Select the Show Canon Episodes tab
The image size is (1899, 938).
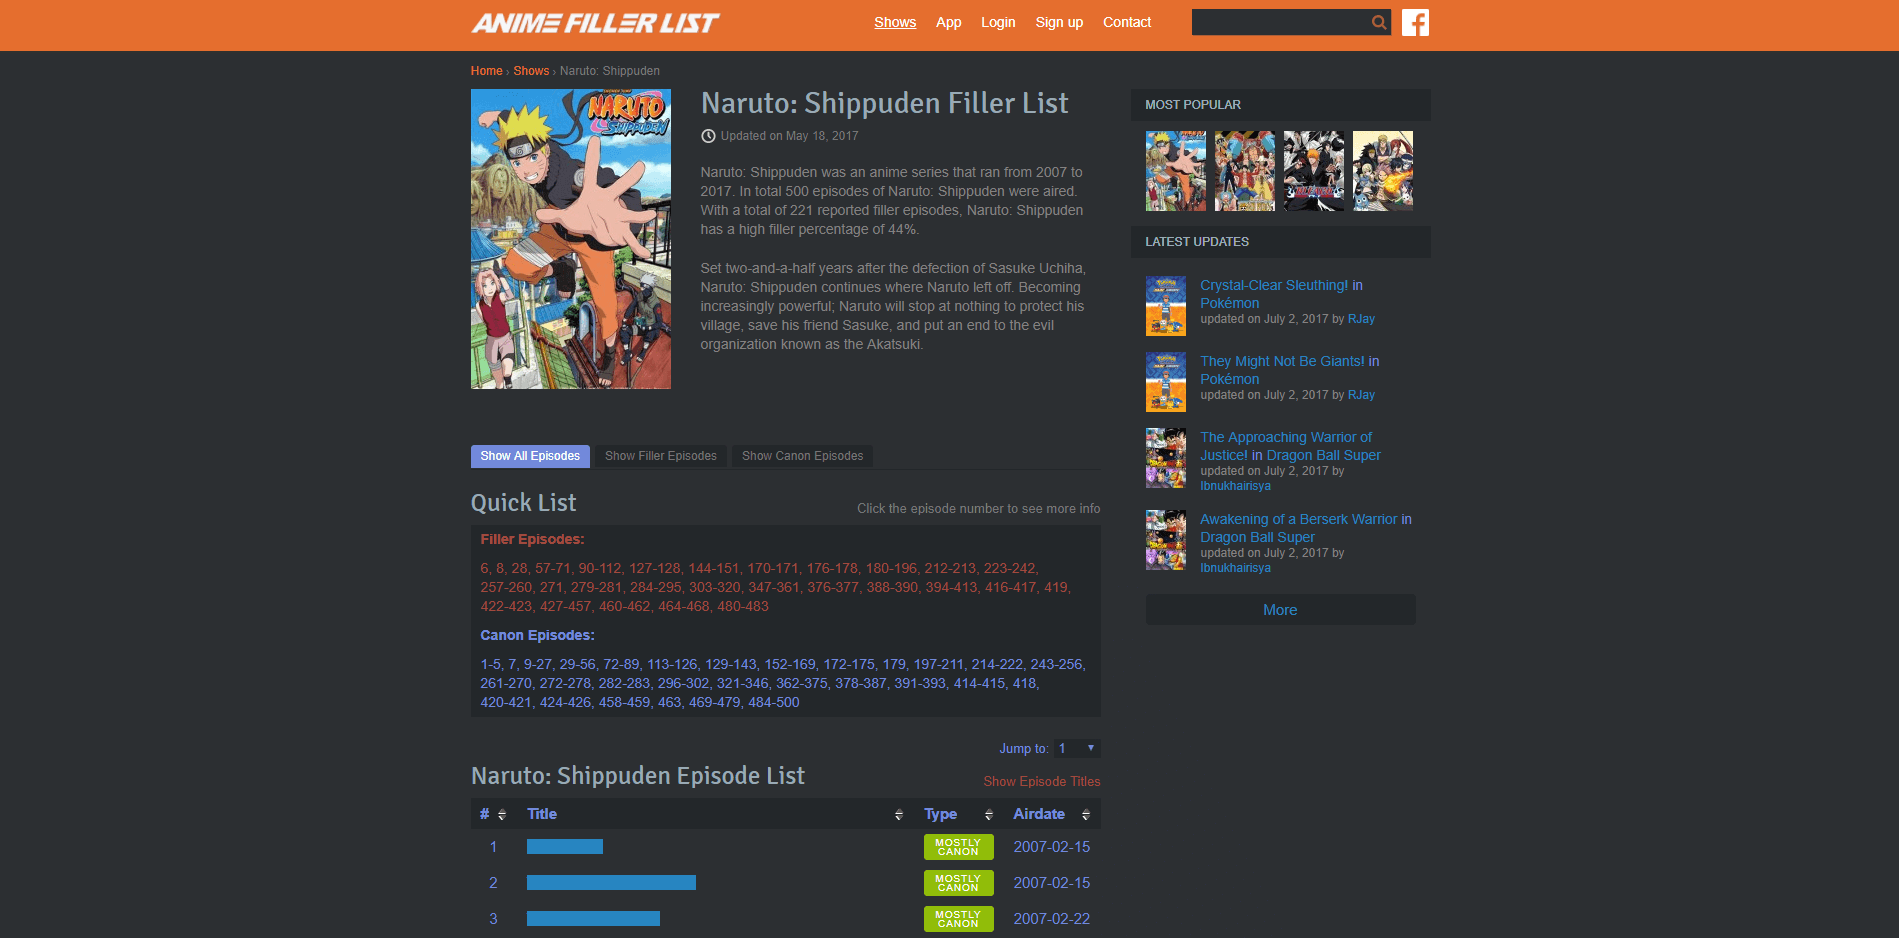[x=802, y=456]
